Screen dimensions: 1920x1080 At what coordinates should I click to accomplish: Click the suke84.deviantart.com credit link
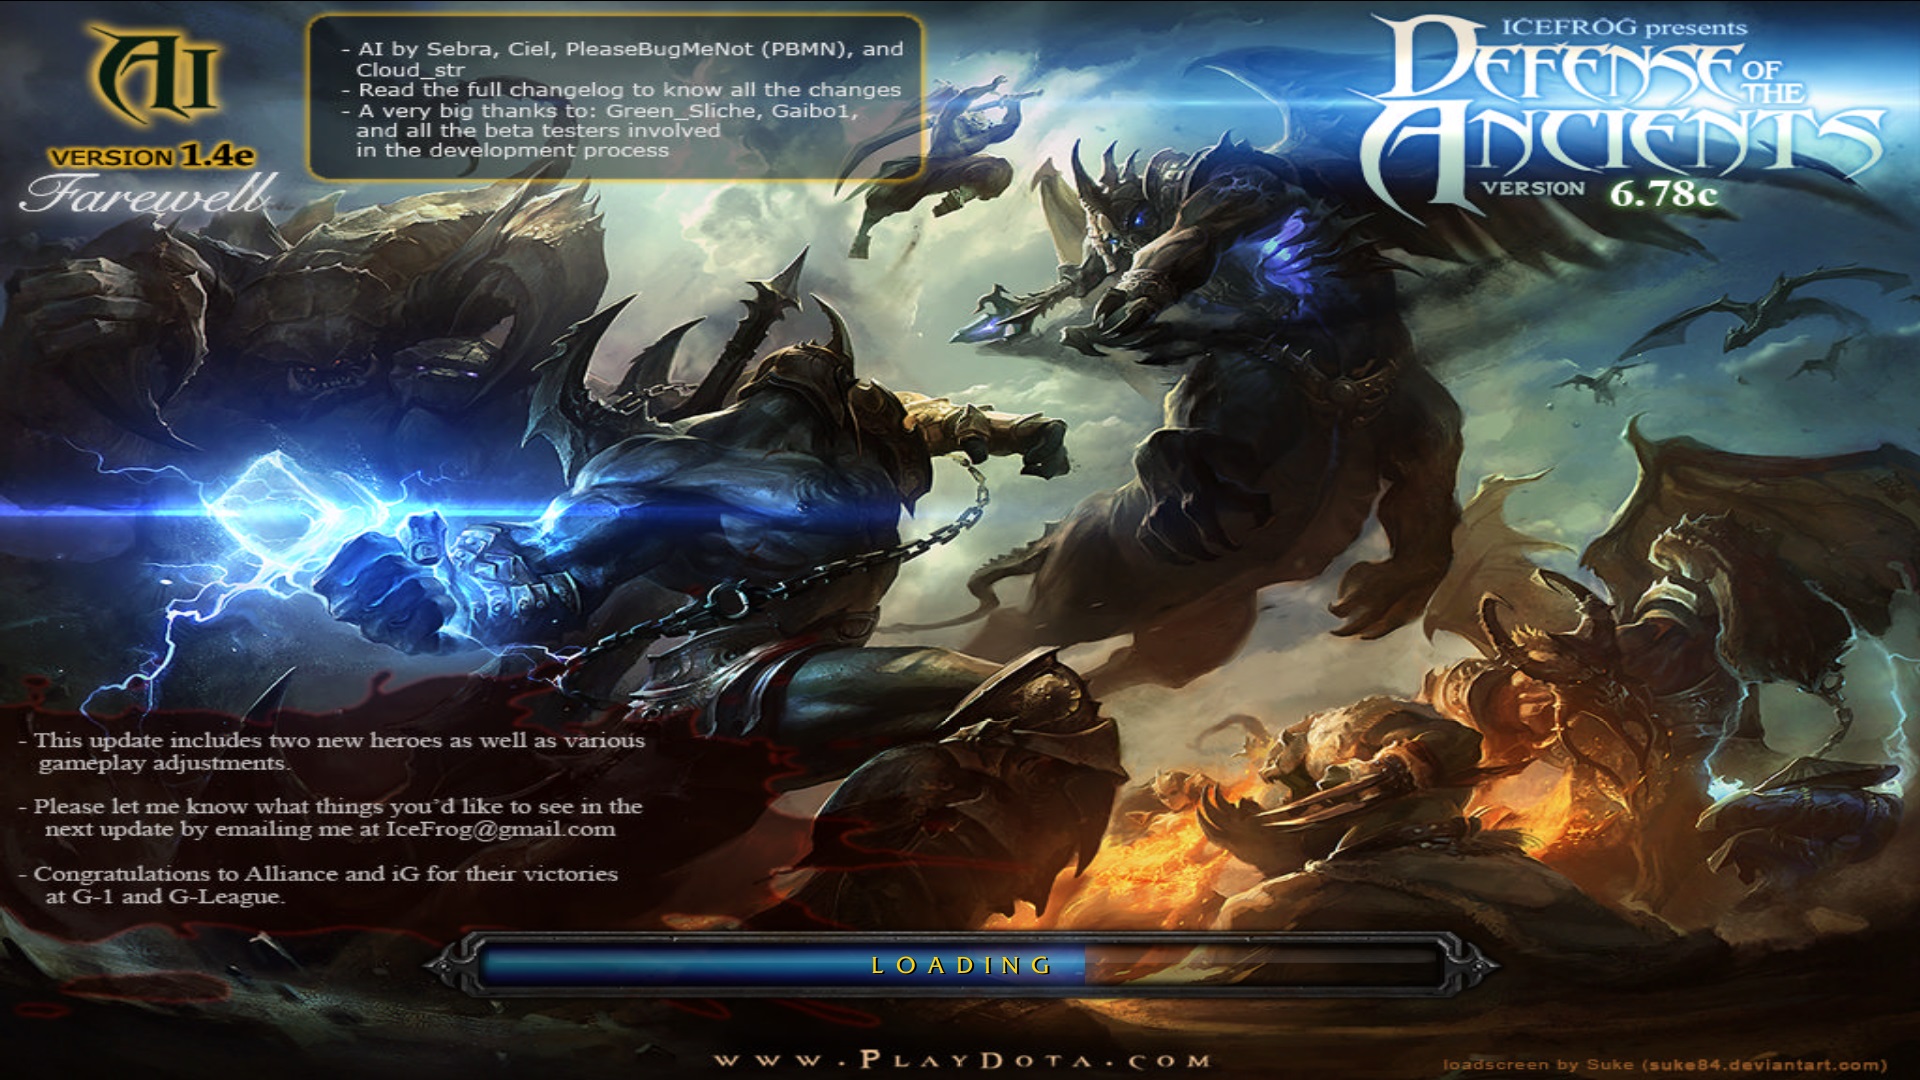coord(1765,1065)
